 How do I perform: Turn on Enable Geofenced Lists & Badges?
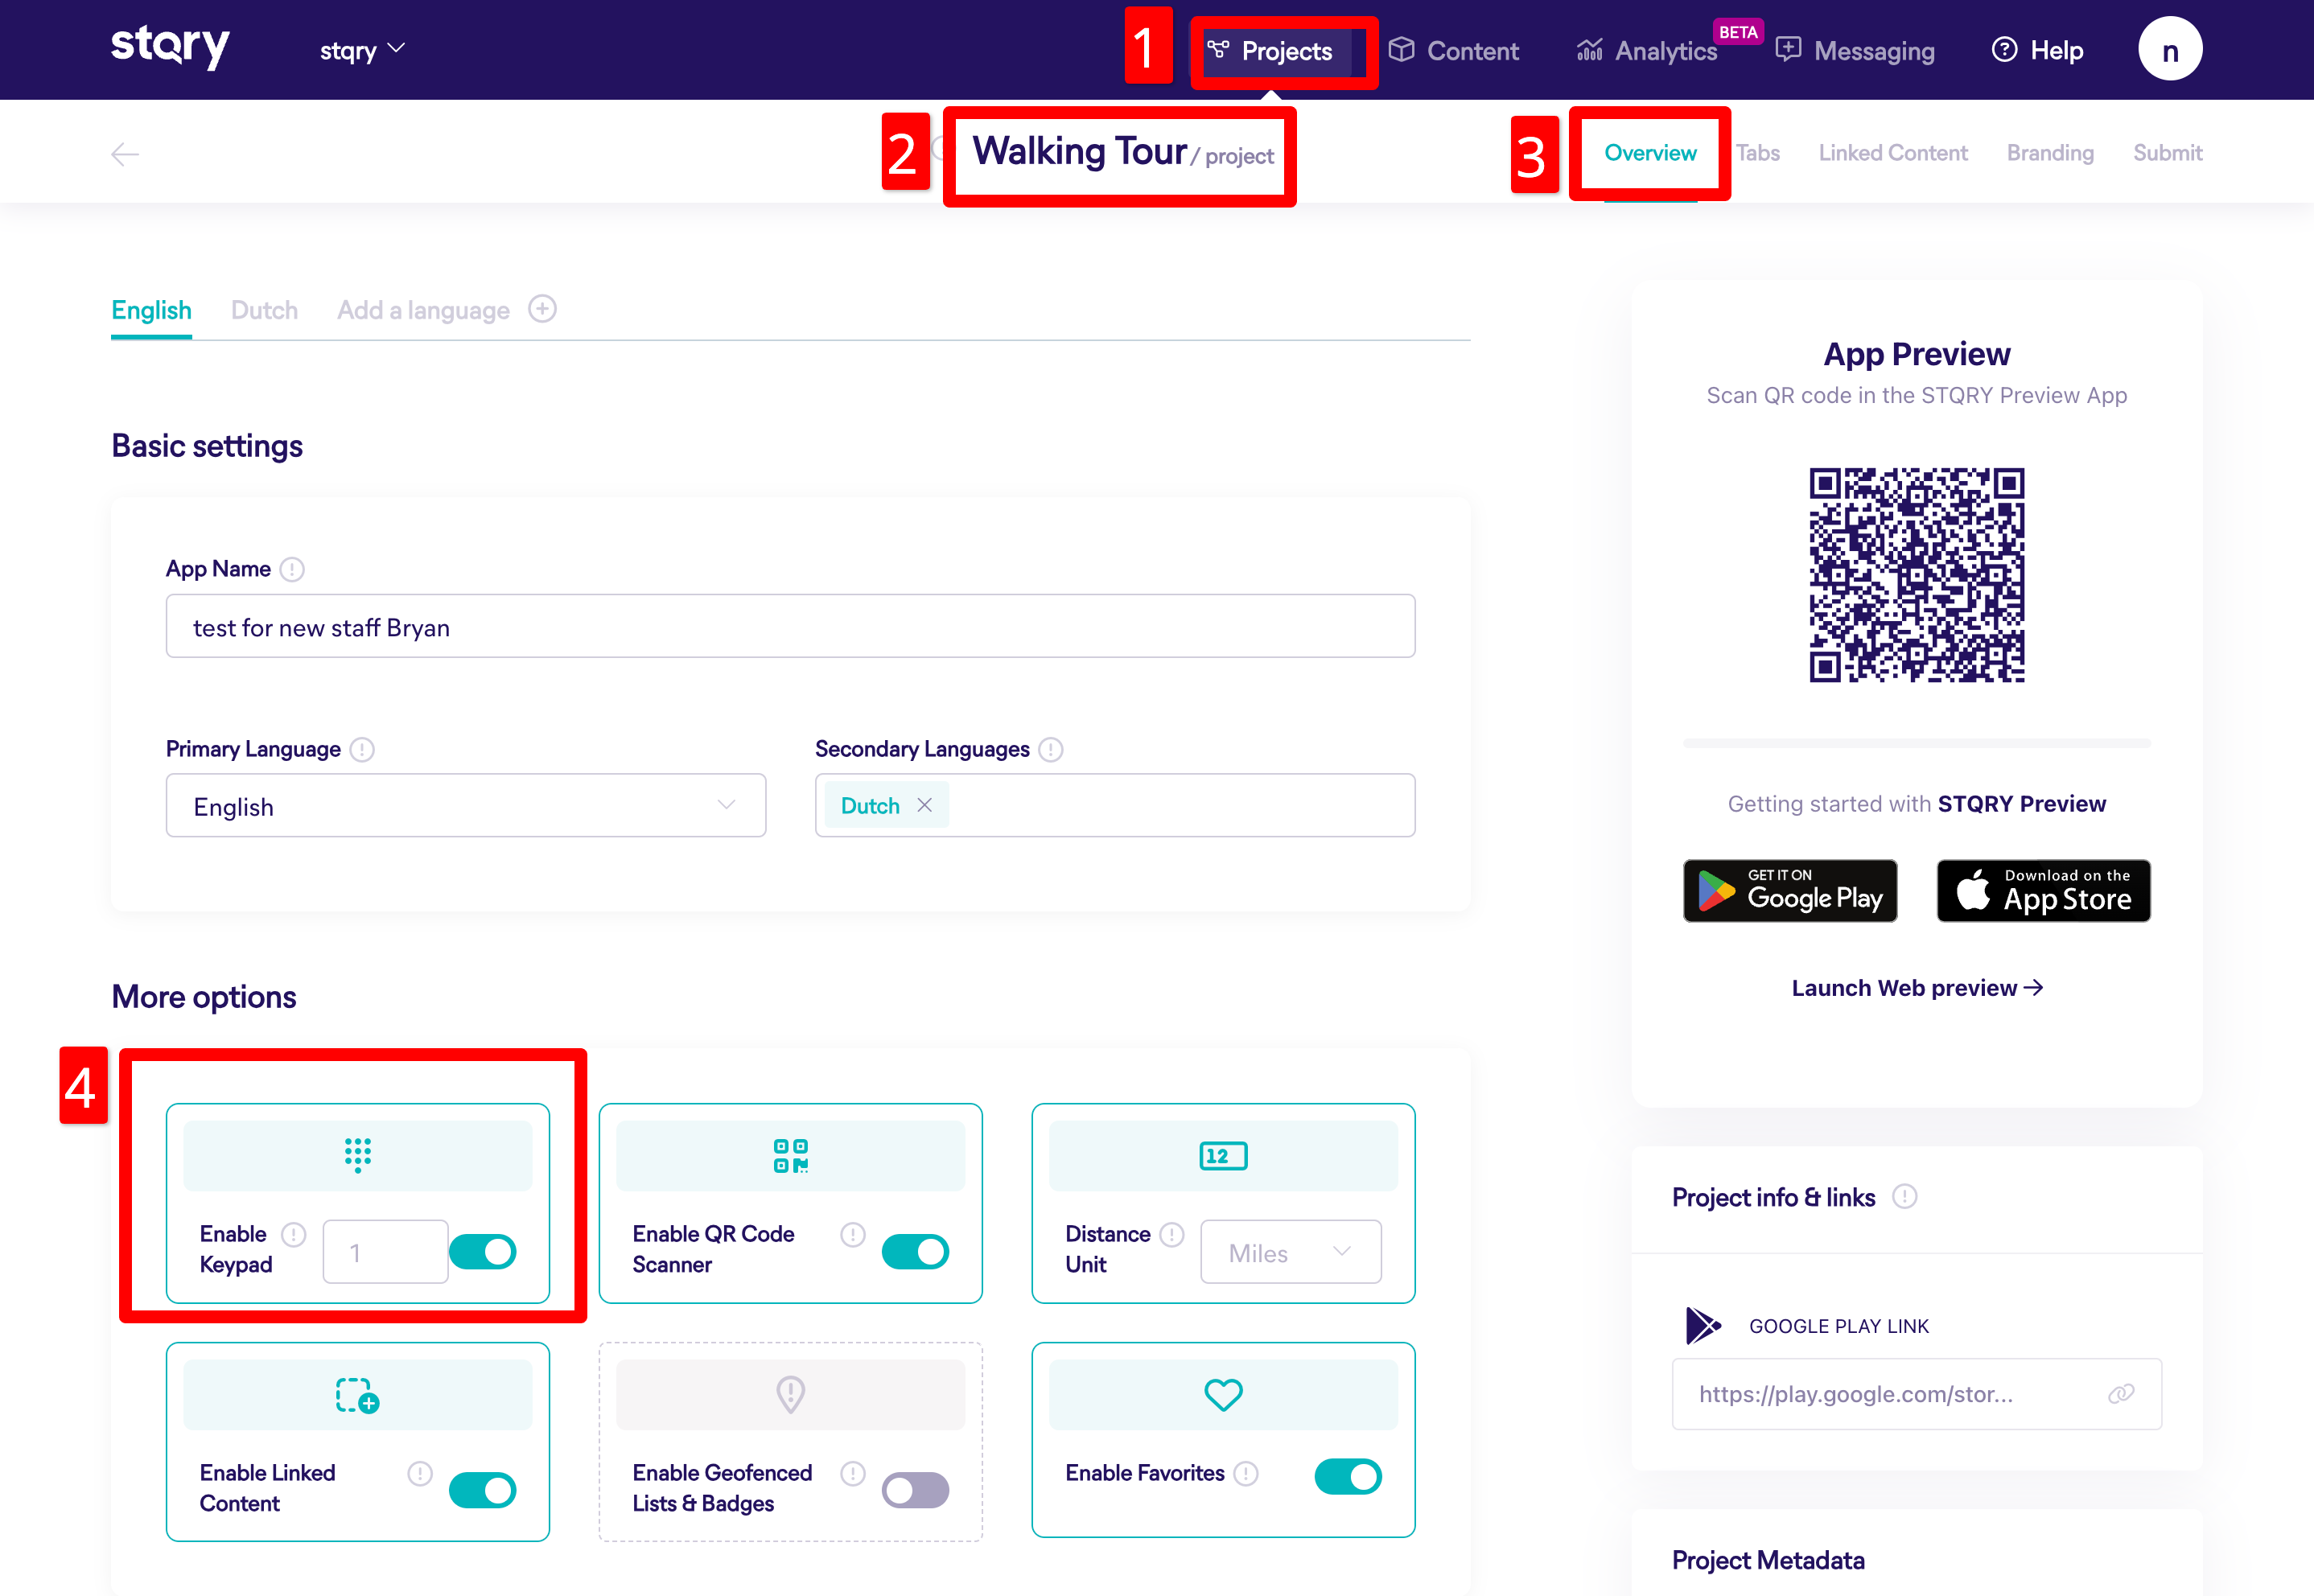click(914, 1490)
